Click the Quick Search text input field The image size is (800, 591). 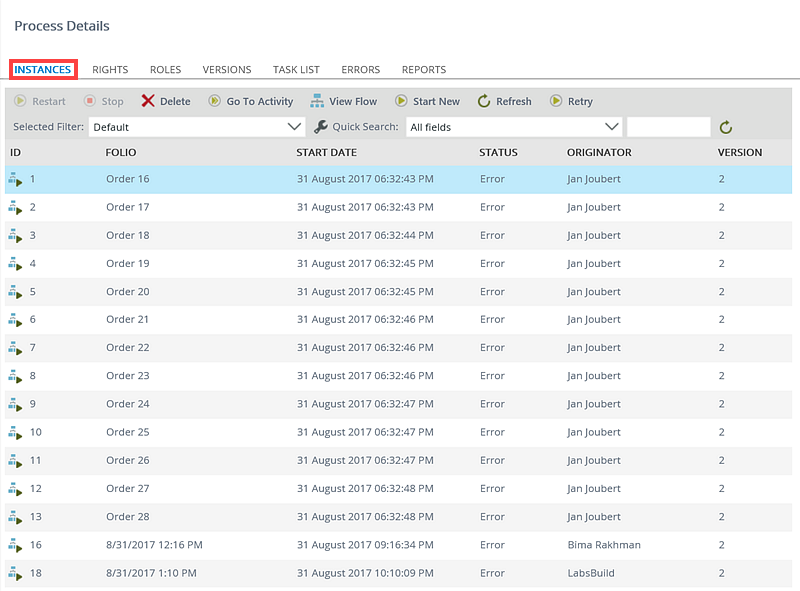pyautogui.click(x=668, y=127)
